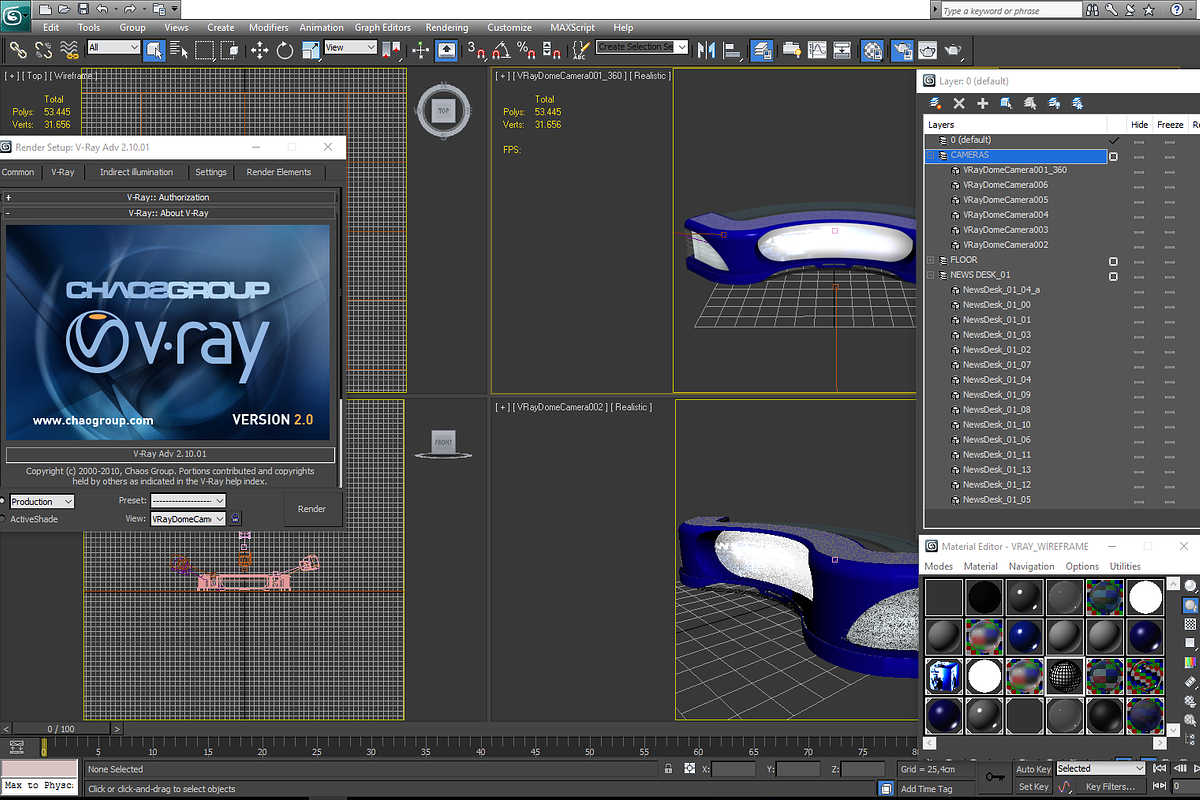Open Create Selection Set dropdown
The image size is (1200, 800).
pyautogui.click(x=642, y=47)
